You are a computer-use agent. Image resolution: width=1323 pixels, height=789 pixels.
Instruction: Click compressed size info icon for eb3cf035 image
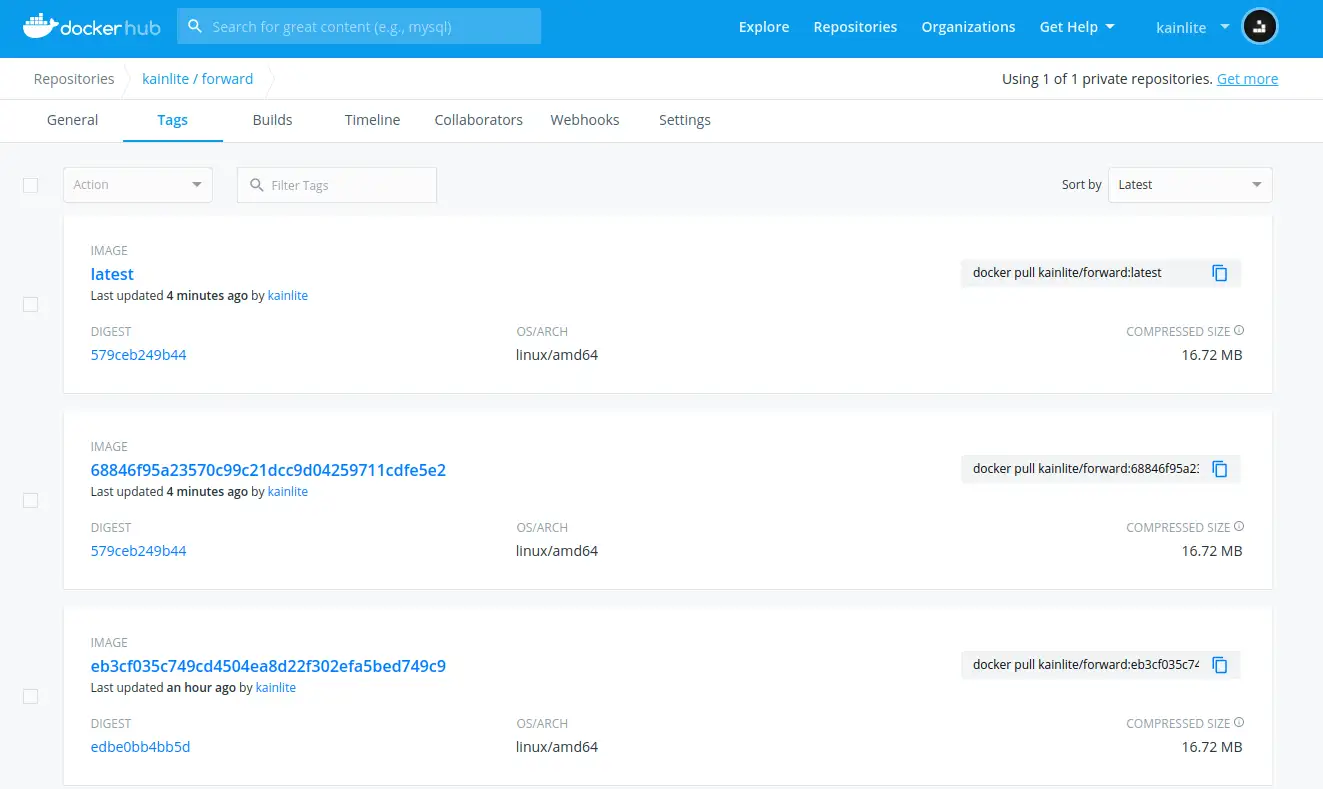[1239, 723]
